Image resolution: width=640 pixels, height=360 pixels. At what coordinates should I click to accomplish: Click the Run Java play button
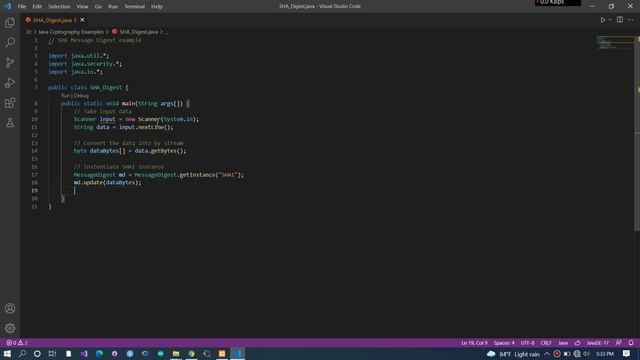tap(602, 20)
